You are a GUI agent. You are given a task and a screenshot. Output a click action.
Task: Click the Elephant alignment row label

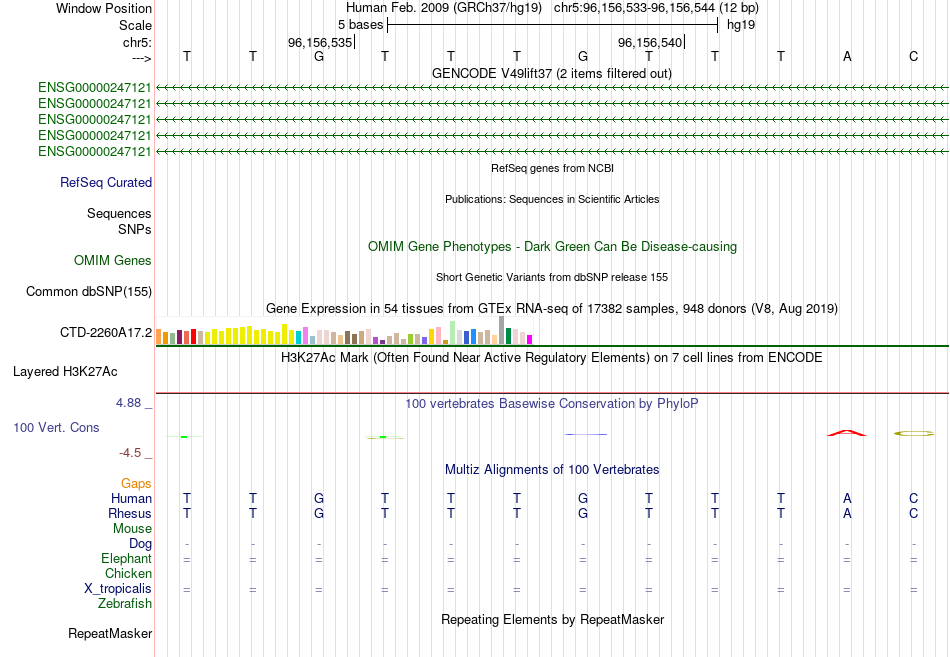click(126, 558)
